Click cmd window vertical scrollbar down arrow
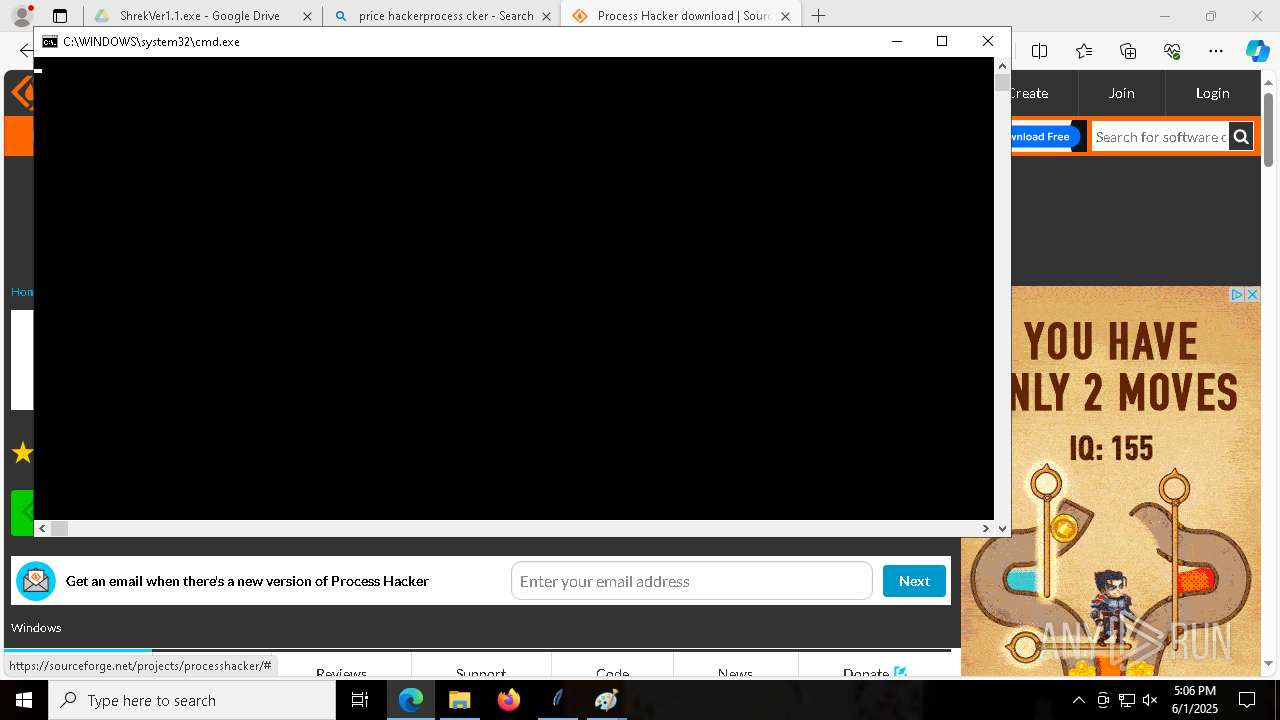The image size is (1280, 720). tap(1002, 529)
